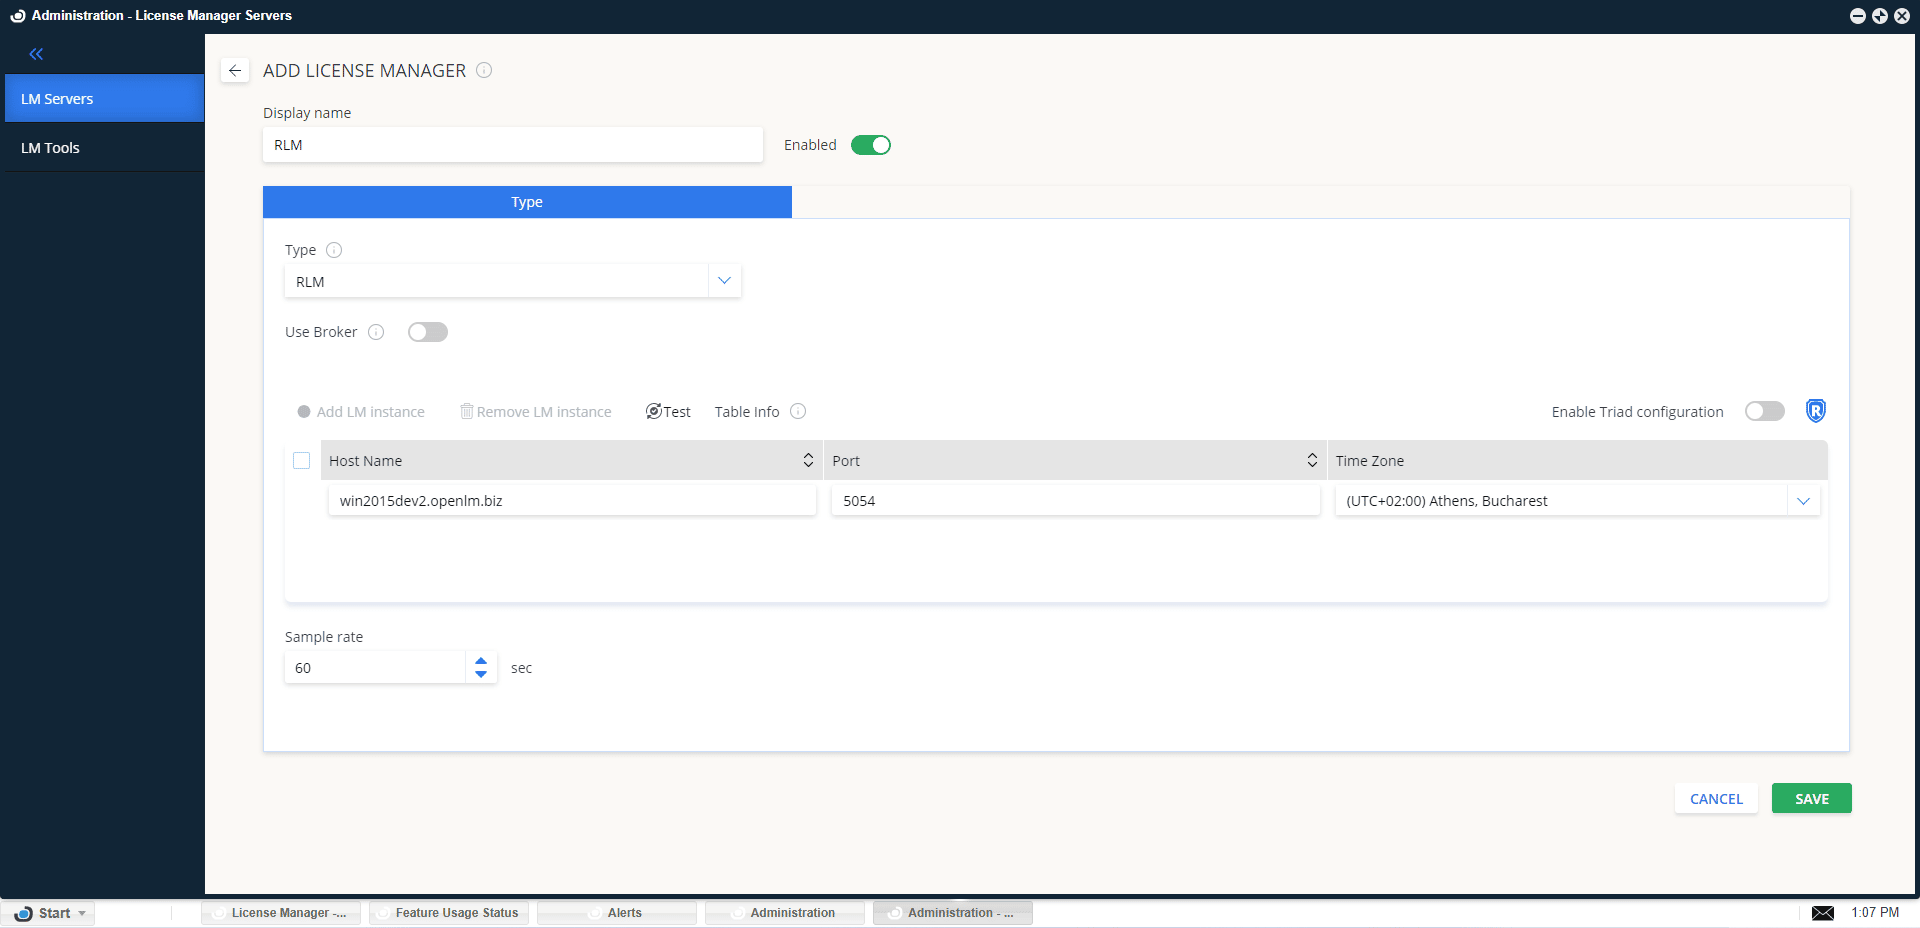Click the info icon next to Table Info
This screenshot has width=1920, height=928.
798,411
